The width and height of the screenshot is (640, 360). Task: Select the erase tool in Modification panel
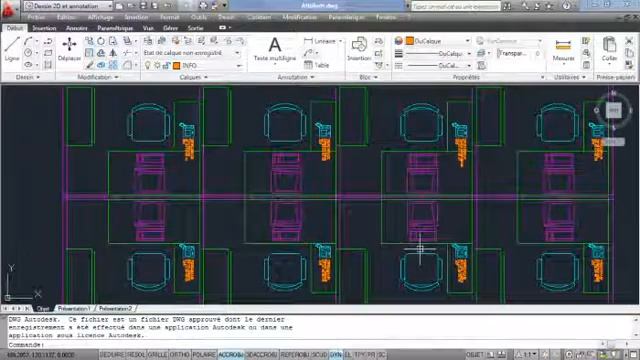pos(89,65)
